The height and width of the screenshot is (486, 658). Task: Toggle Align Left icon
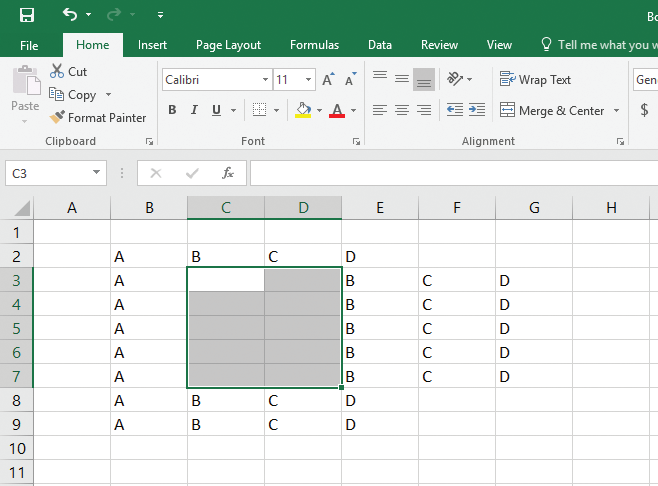coord(380,110)
